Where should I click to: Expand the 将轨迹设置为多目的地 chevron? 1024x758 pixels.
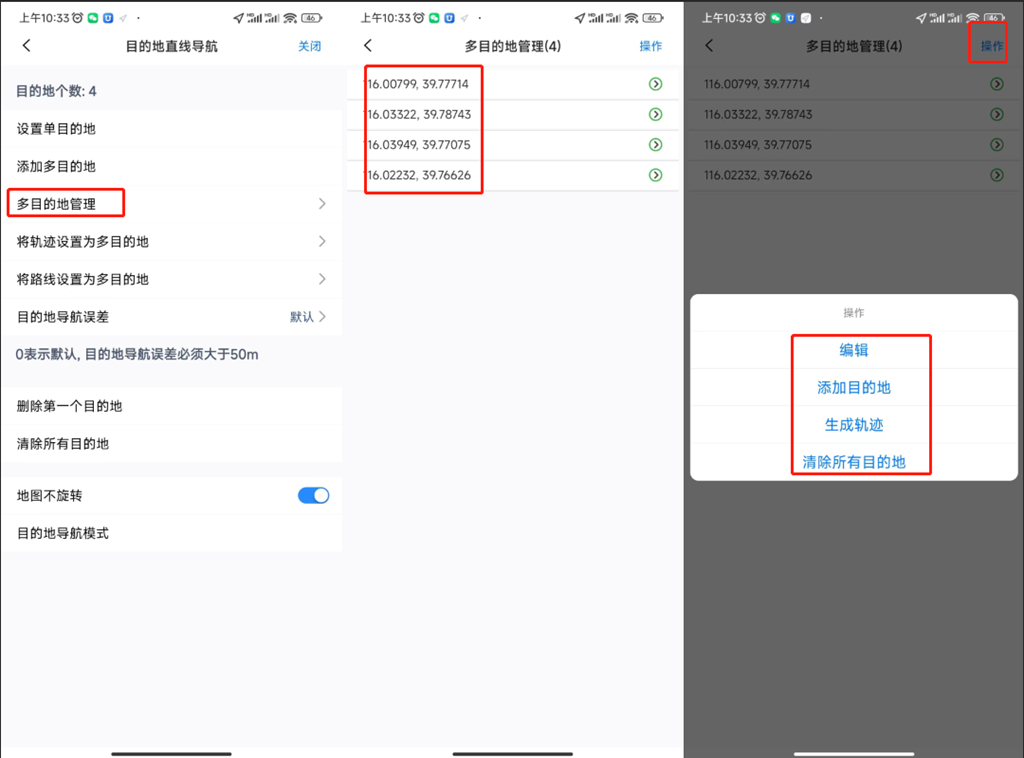click(322, 242)
